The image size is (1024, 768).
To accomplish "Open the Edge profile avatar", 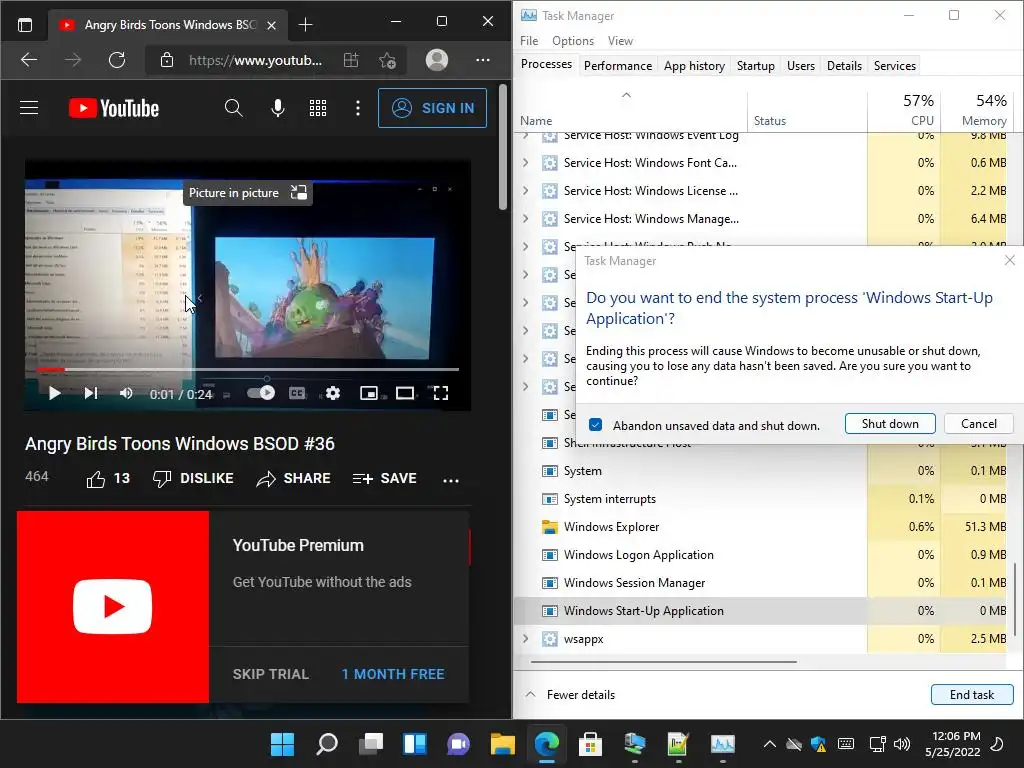I will tap(437, 60).
